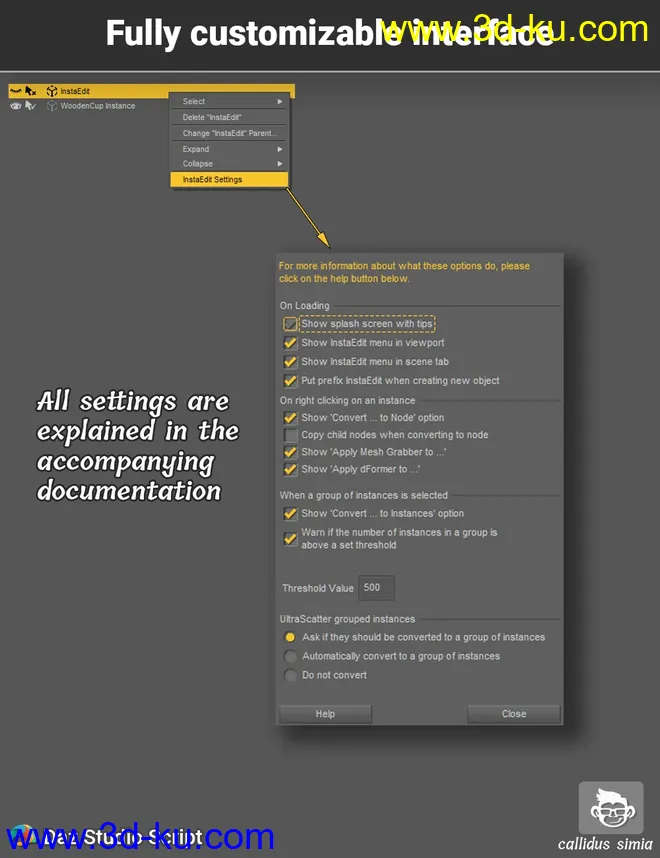Choose Change "InstaEdit" Parent menu entry

click(x=230, y=133)
